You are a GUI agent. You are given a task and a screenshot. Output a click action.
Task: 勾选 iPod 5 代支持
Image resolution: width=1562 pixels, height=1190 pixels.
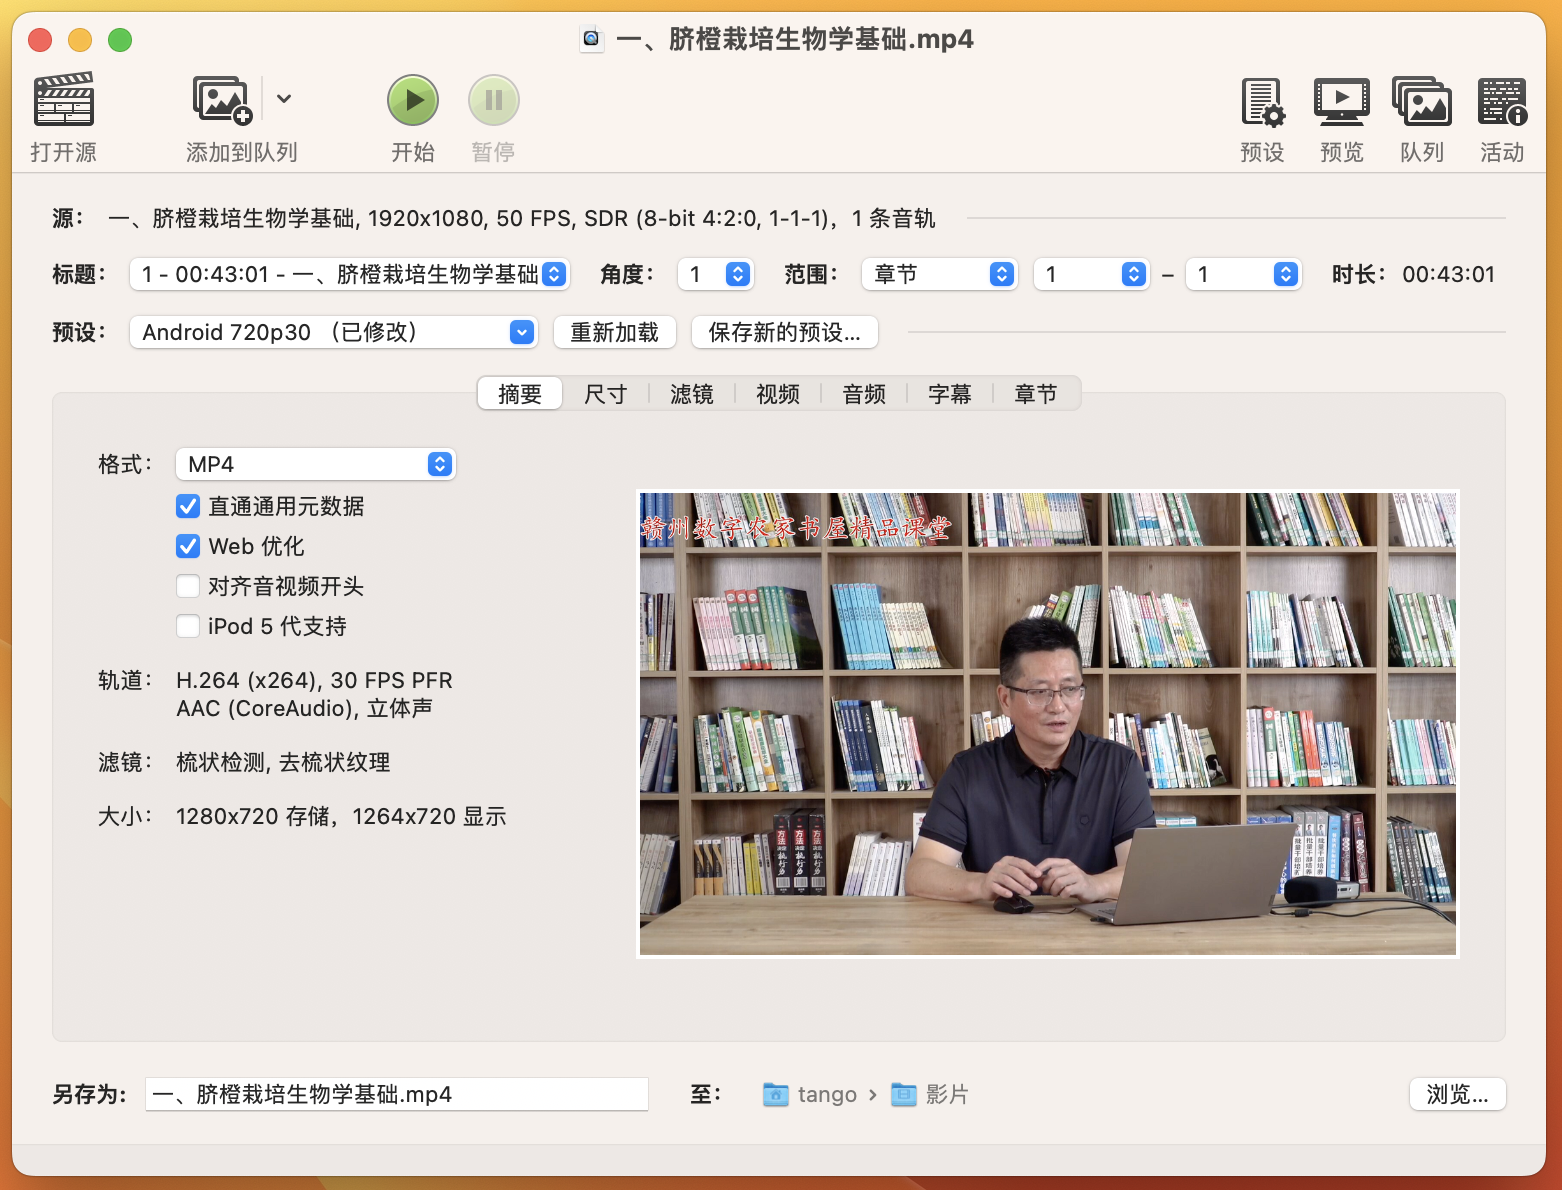(x=188, y=626)
